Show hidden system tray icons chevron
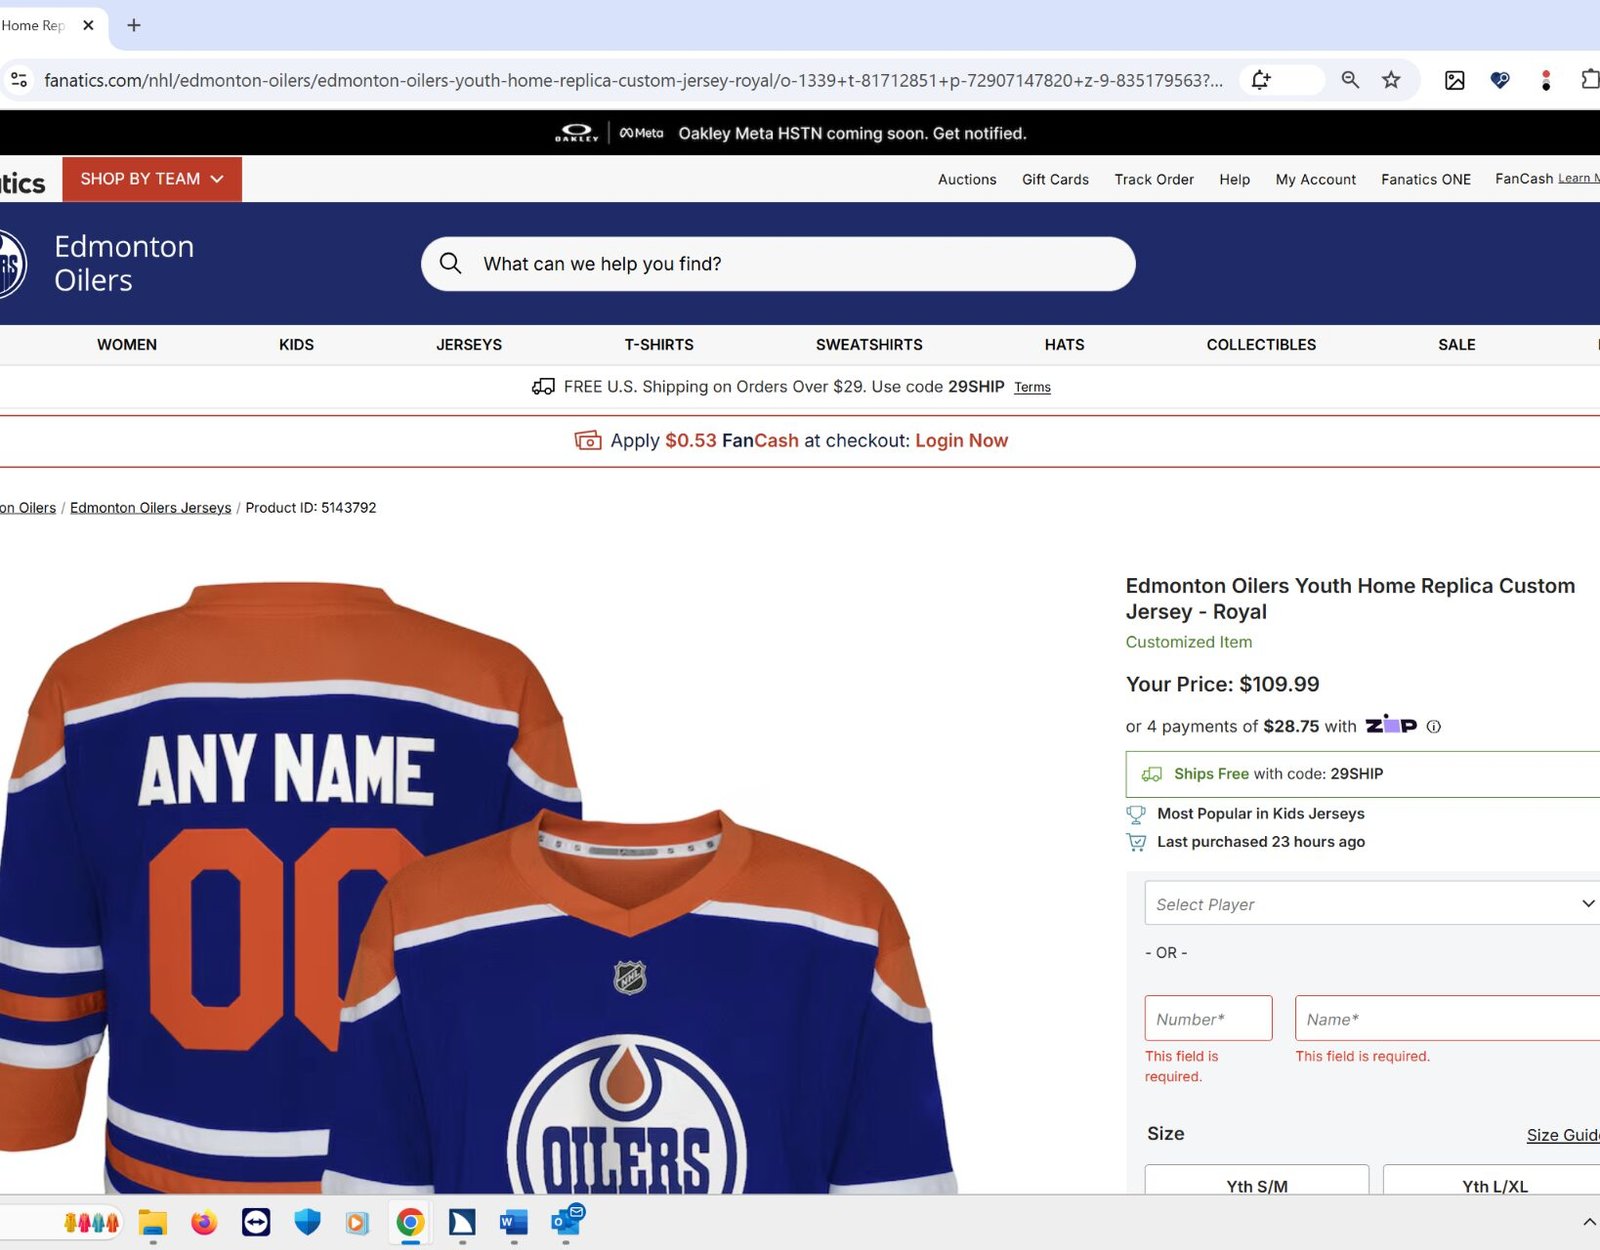 click(1589, 1222)
